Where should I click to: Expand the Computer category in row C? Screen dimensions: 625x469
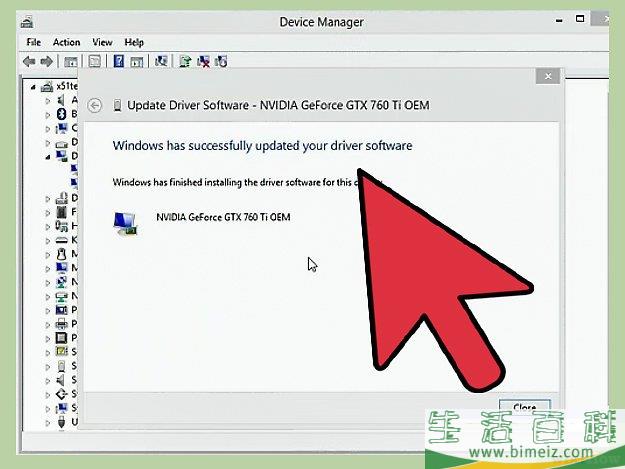click(48, 129)
